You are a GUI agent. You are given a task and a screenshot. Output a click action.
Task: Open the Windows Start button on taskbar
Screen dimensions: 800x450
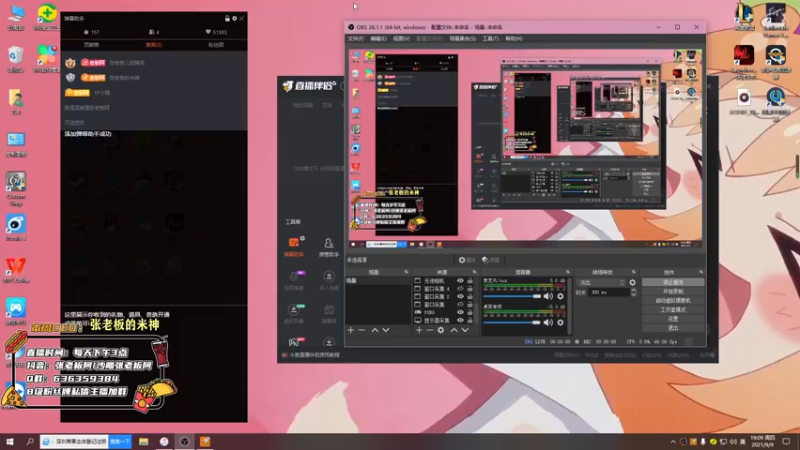pyautogui.click(x=10, y=441)
